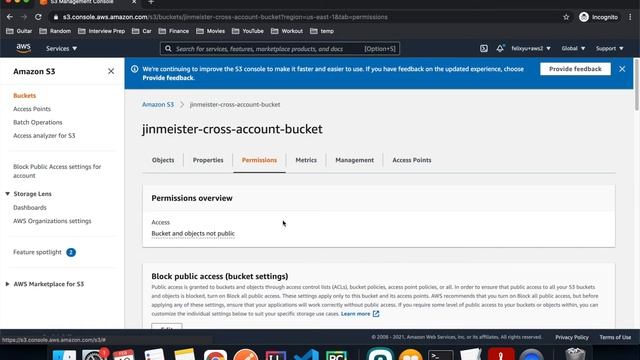Open Buckets in the sidebar
Screen dimensions: 640x360
[x=24, y=96]
